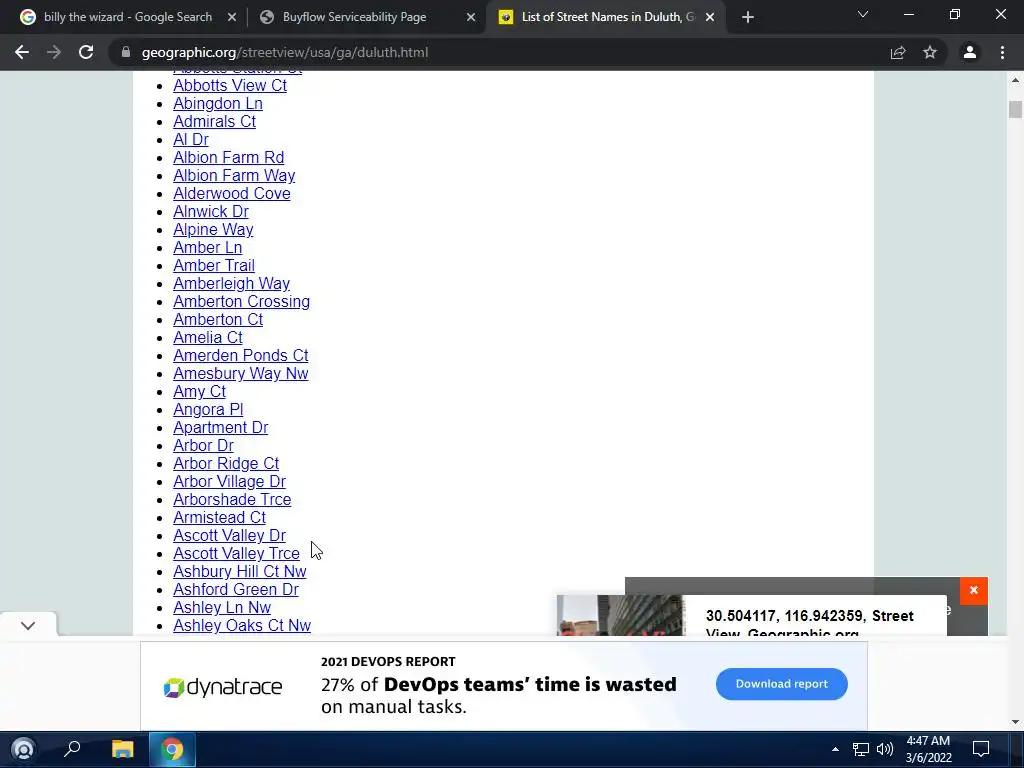Open the tab search dropdown arrow

[x=863, y=14]
